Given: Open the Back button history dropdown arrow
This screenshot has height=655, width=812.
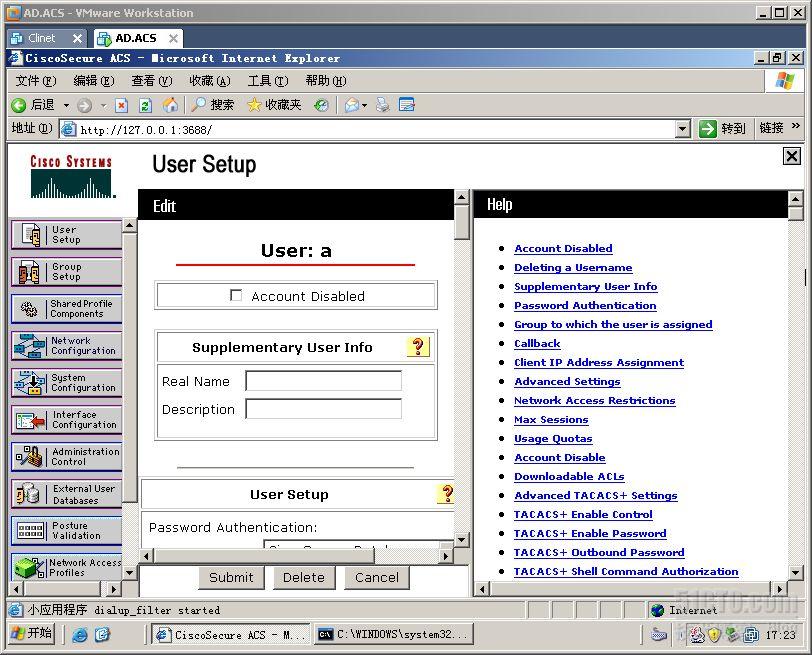Looking at the screenshot, I should click(66, 106).
